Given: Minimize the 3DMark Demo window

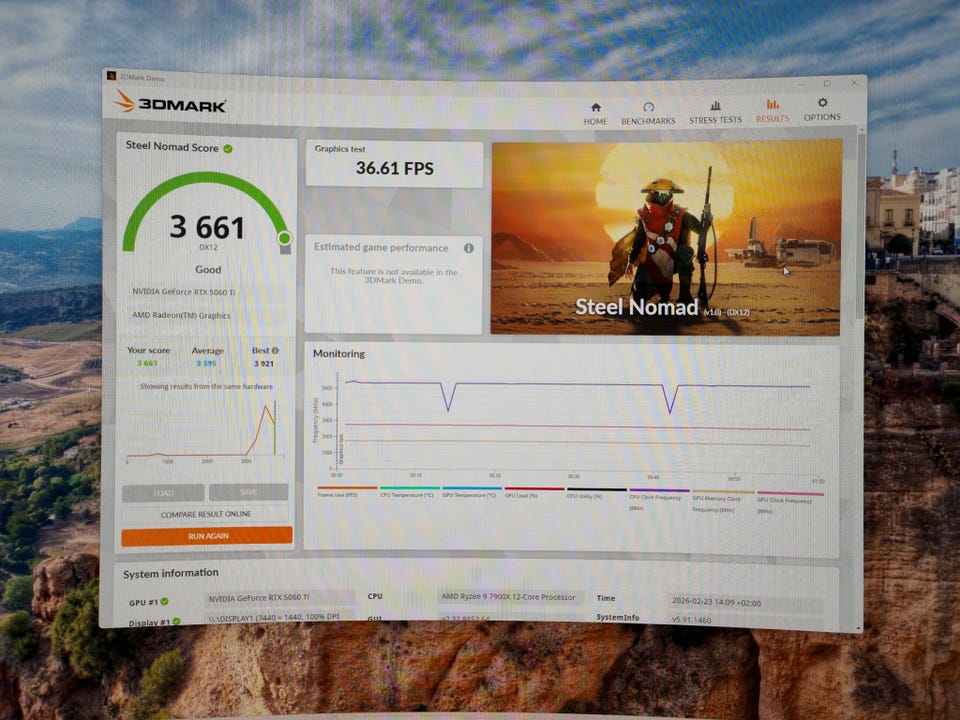Looking at the screenshot, I should click(801, 83).
